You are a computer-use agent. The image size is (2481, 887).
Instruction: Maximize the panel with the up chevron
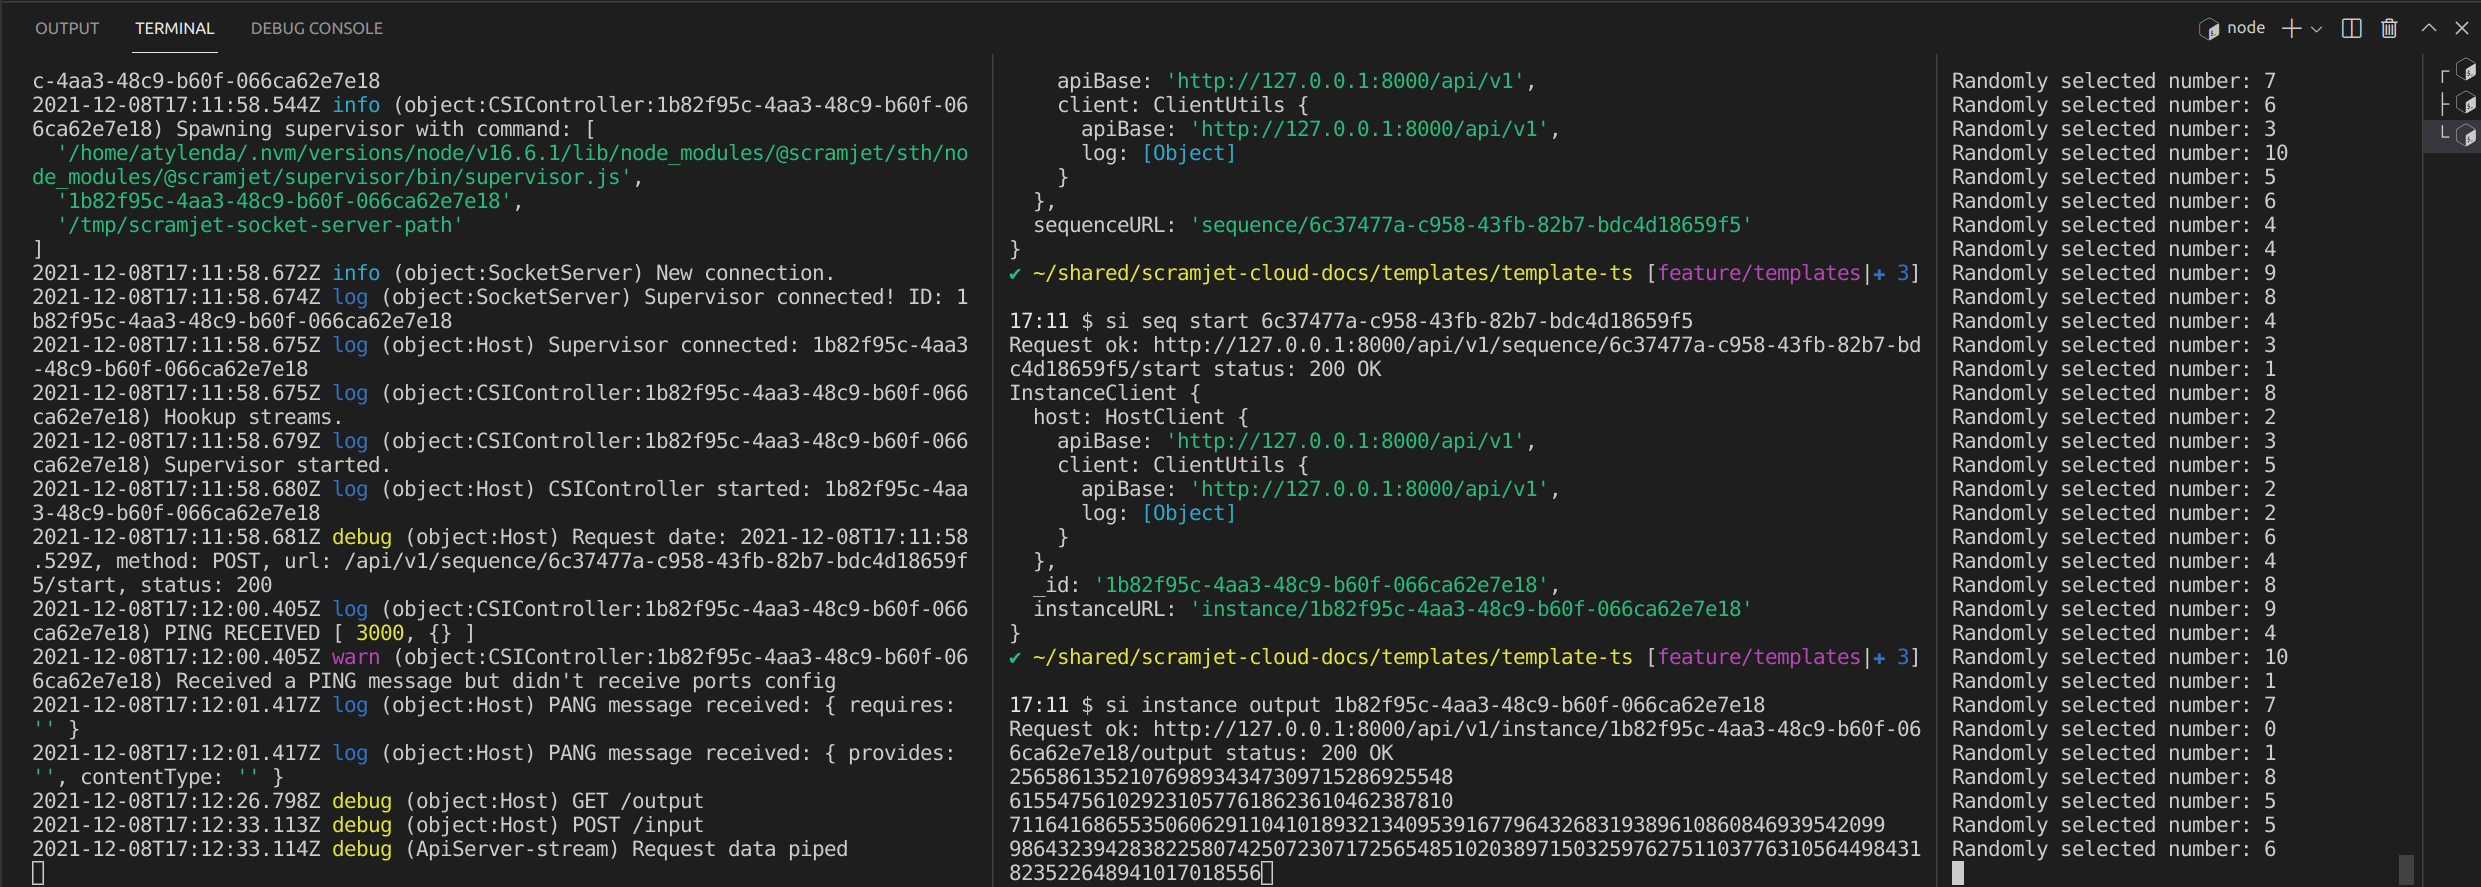coord(2428,28)
